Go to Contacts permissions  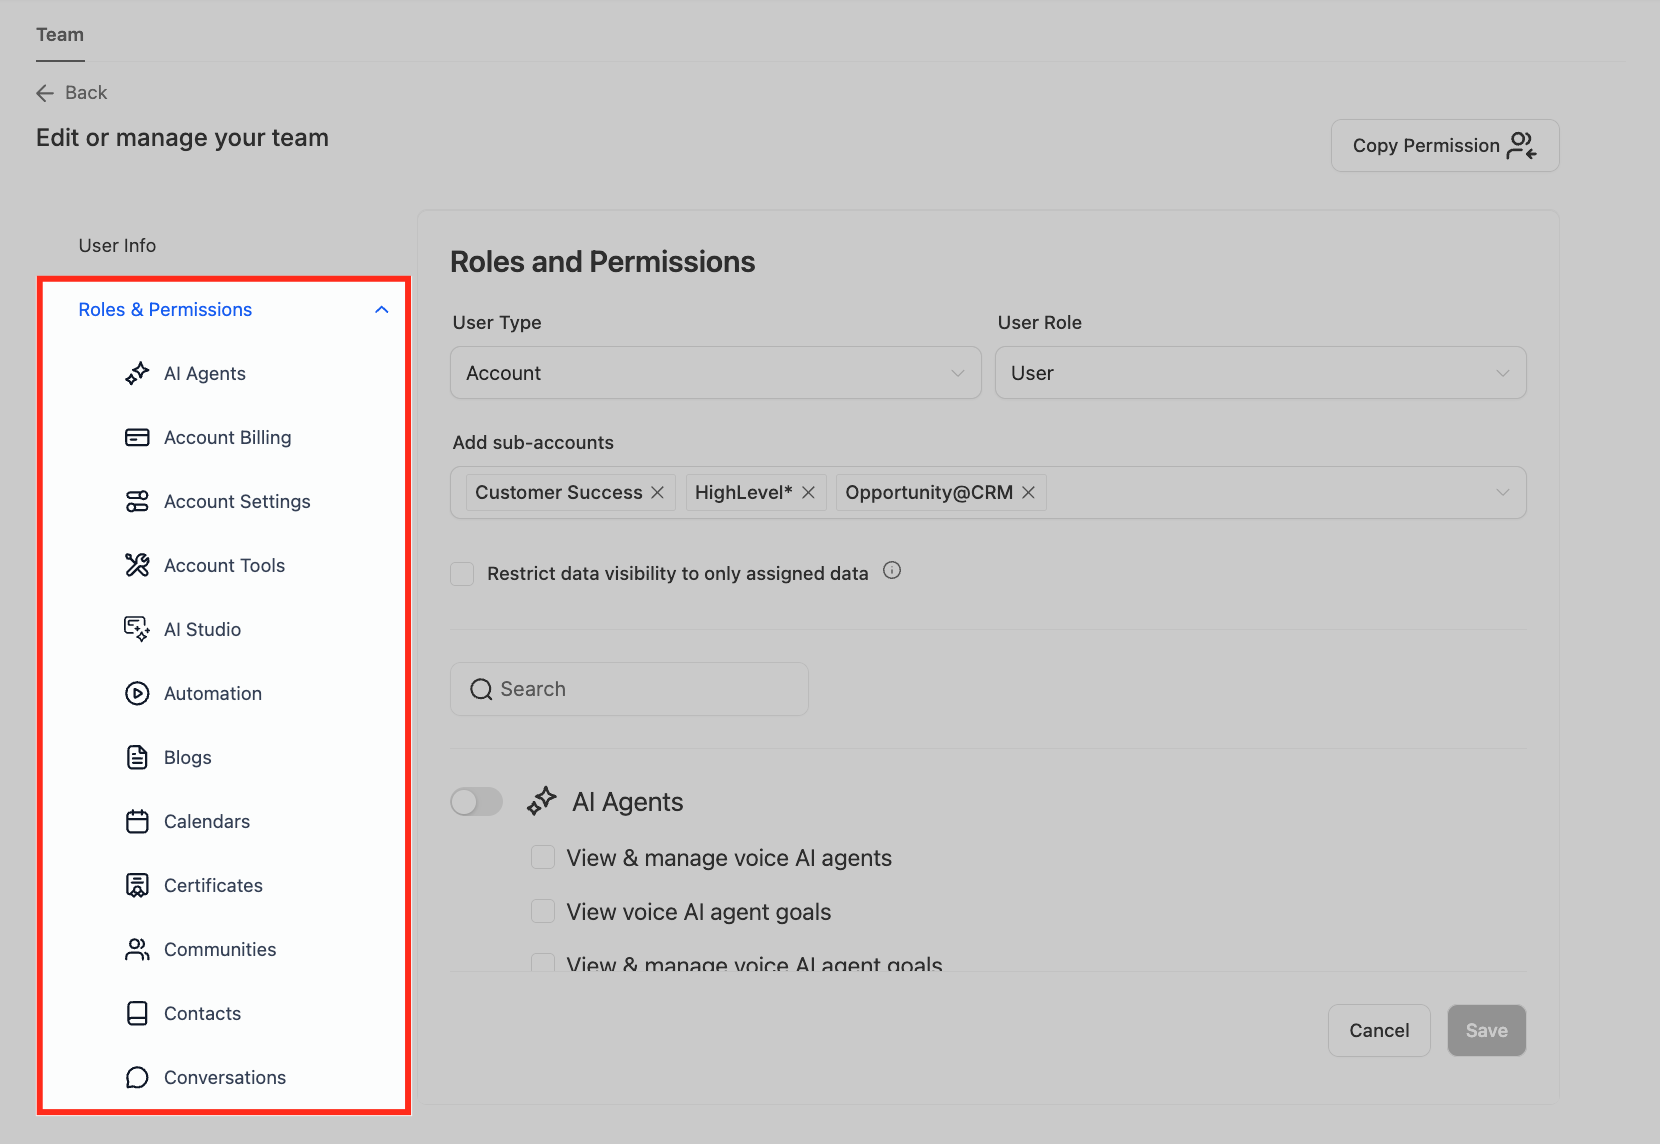coord(203,1013)
